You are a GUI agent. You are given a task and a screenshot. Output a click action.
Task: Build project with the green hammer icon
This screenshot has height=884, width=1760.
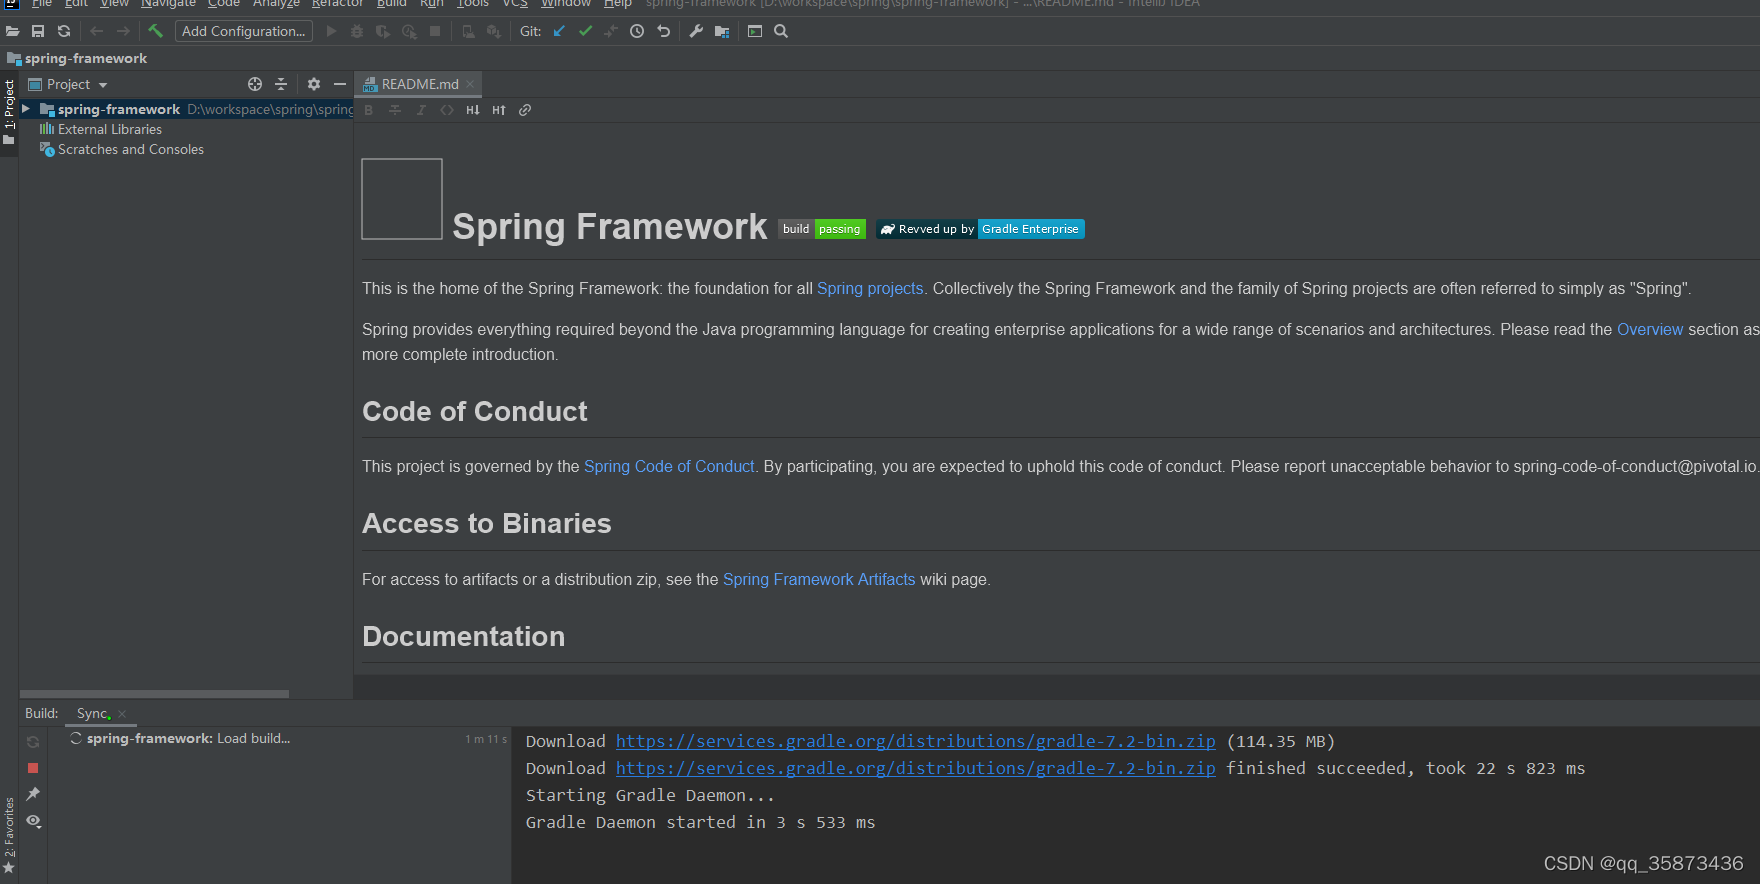pyautogui.click(x=156, y=31)
